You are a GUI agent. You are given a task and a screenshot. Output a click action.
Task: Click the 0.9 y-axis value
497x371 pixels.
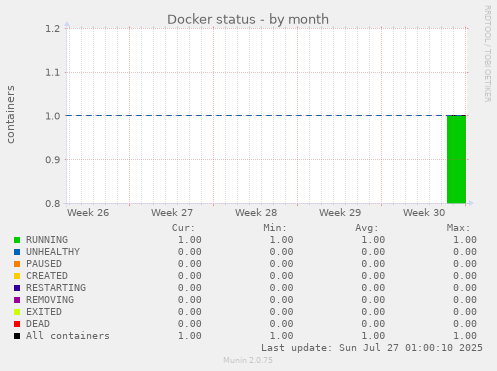[53, 160]
